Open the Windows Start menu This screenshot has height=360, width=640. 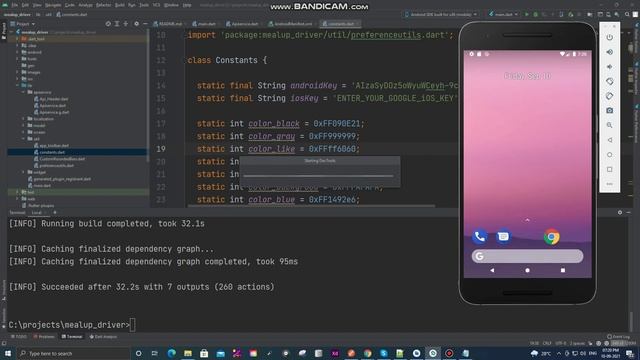click(8, 353)
